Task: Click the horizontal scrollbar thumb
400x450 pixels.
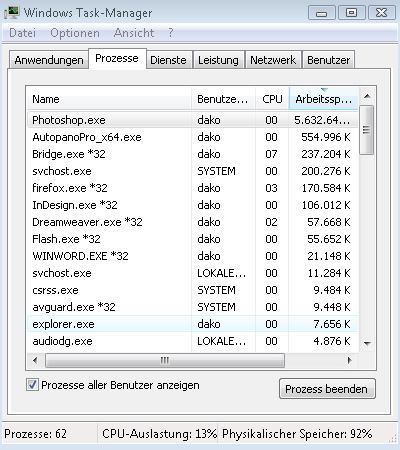Action: point(165,360)
